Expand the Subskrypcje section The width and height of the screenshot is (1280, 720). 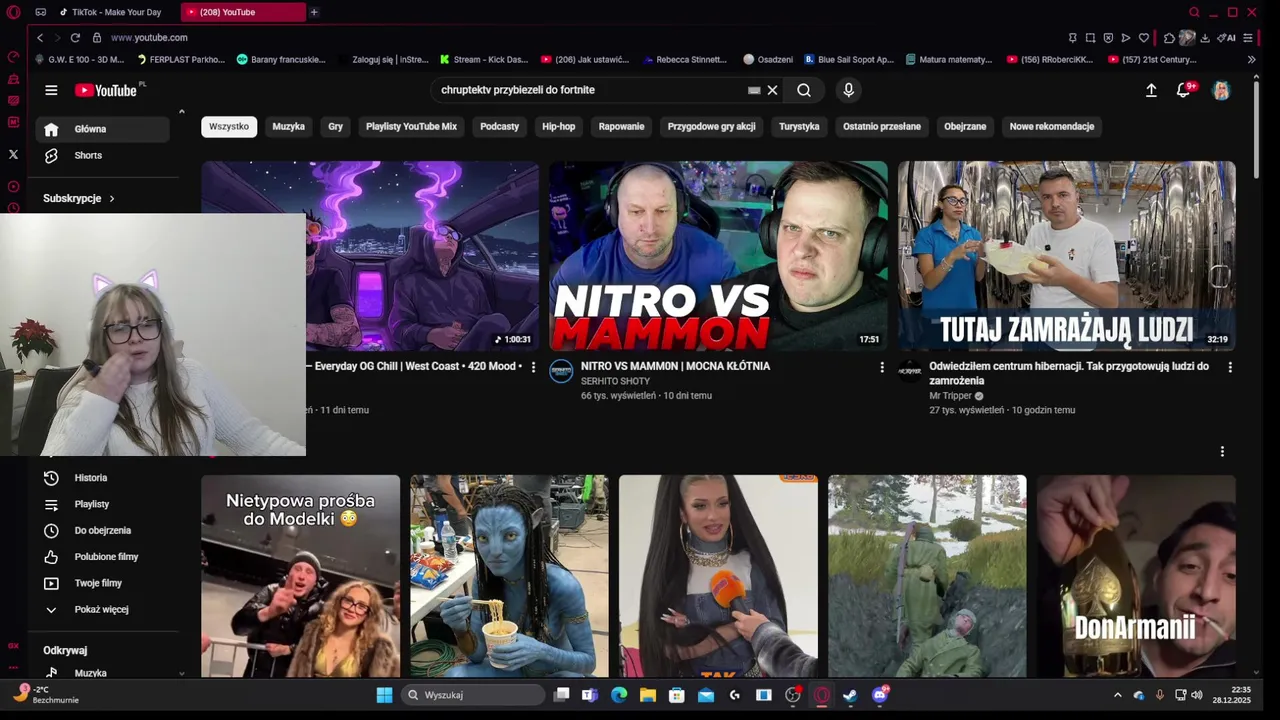79,198
